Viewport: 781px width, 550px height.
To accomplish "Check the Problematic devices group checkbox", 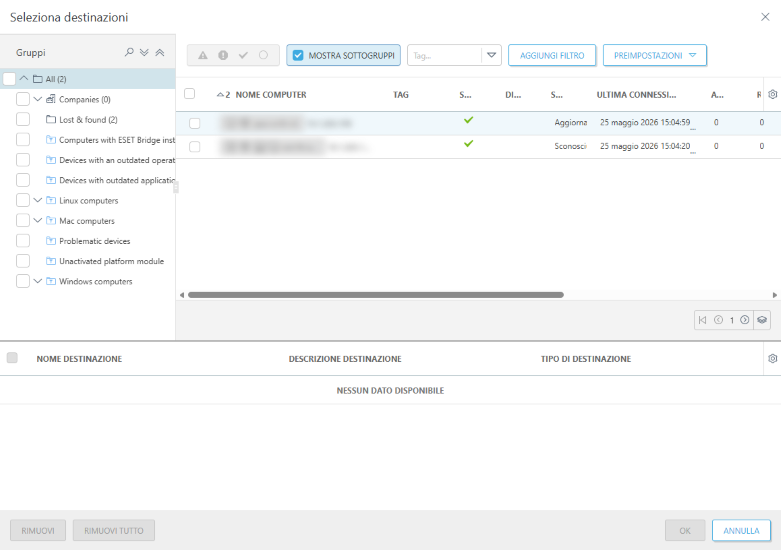I will pos(23,241).
